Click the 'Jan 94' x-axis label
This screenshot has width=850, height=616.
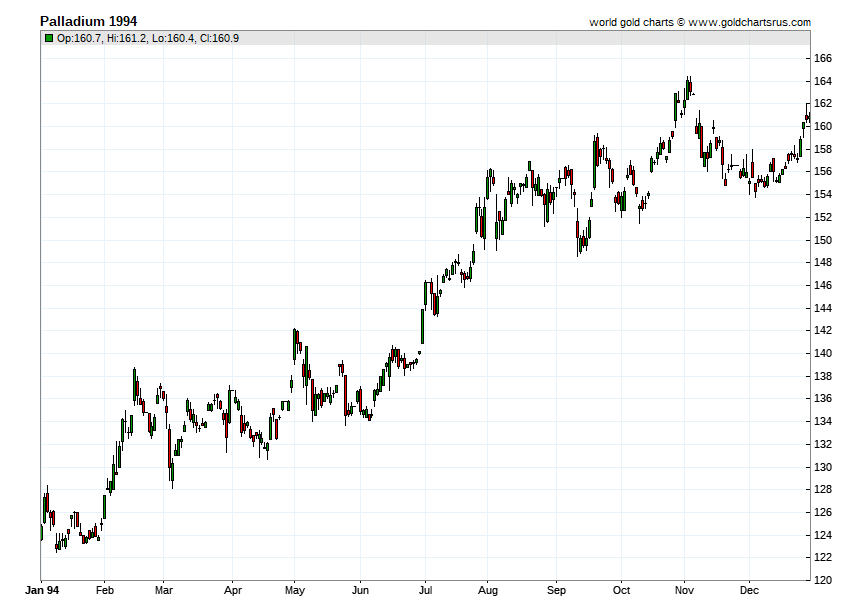(42, 590)
